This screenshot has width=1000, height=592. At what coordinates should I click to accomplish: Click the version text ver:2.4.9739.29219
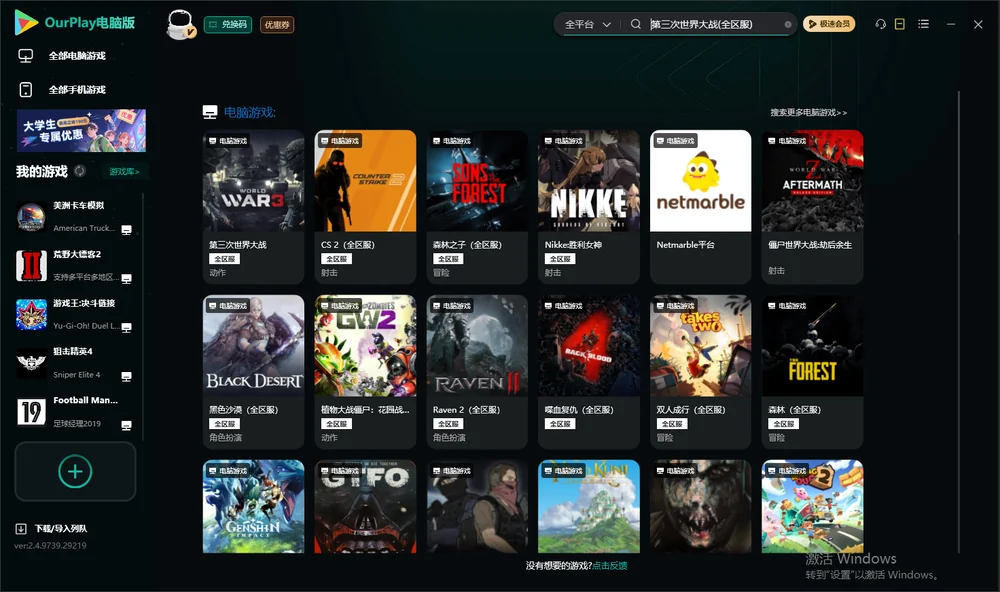tap(50, 546)
